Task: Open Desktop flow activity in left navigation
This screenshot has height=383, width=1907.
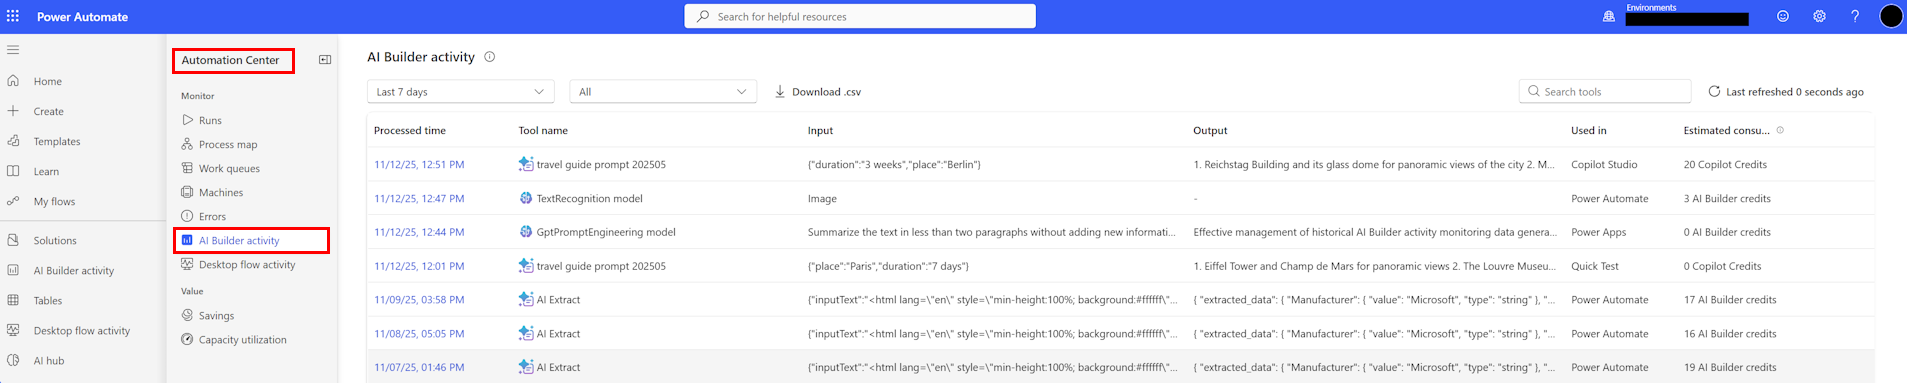Action: 82,330
